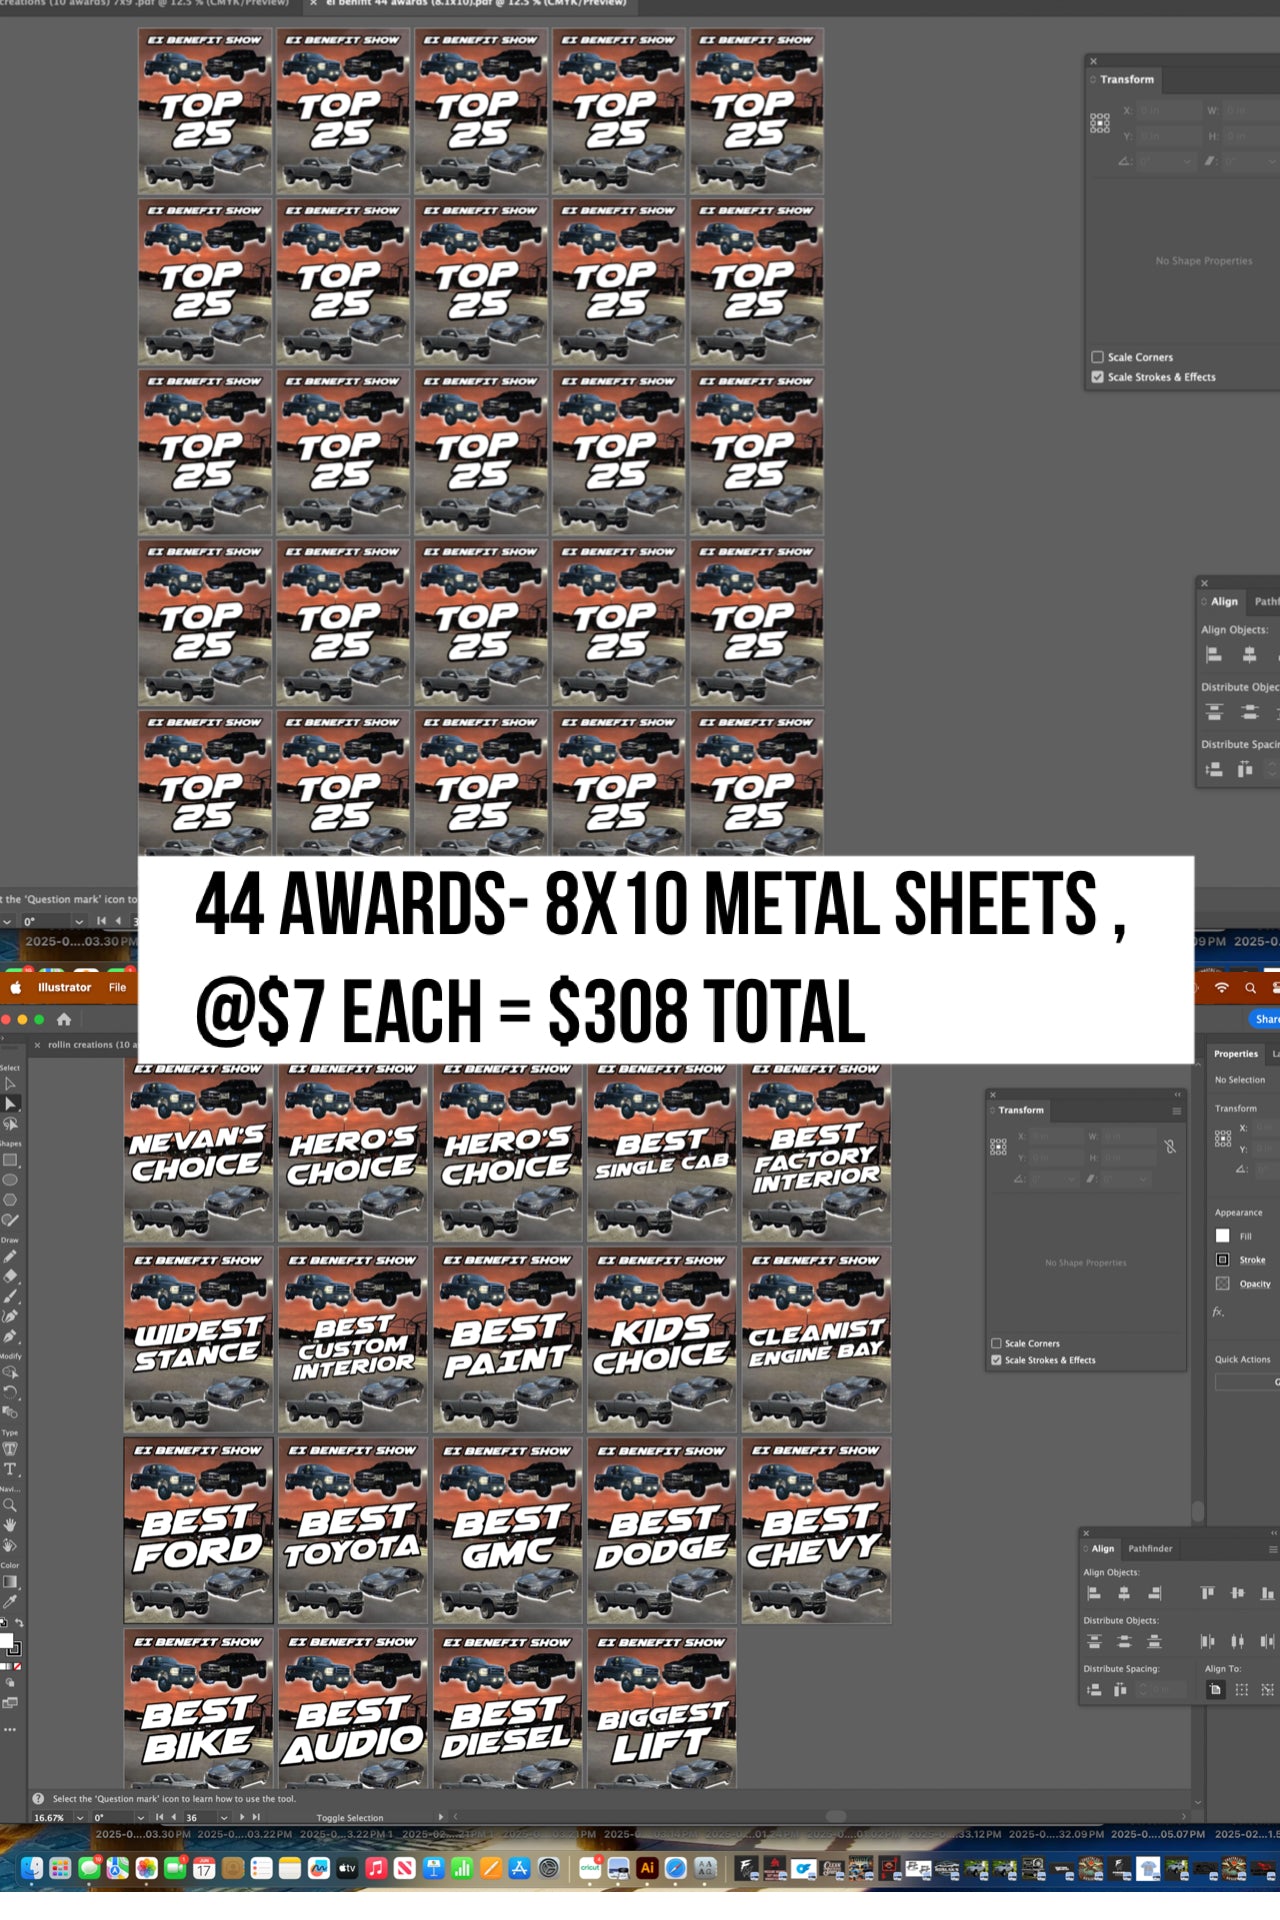Switch to the Pathfinder tab
The height and width of the screenshot is (1920, 1280).
(x=1150, y=1548)
